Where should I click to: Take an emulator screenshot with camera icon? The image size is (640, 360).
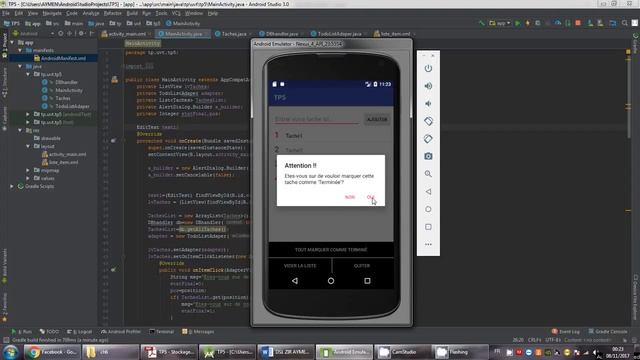[428, 156]
